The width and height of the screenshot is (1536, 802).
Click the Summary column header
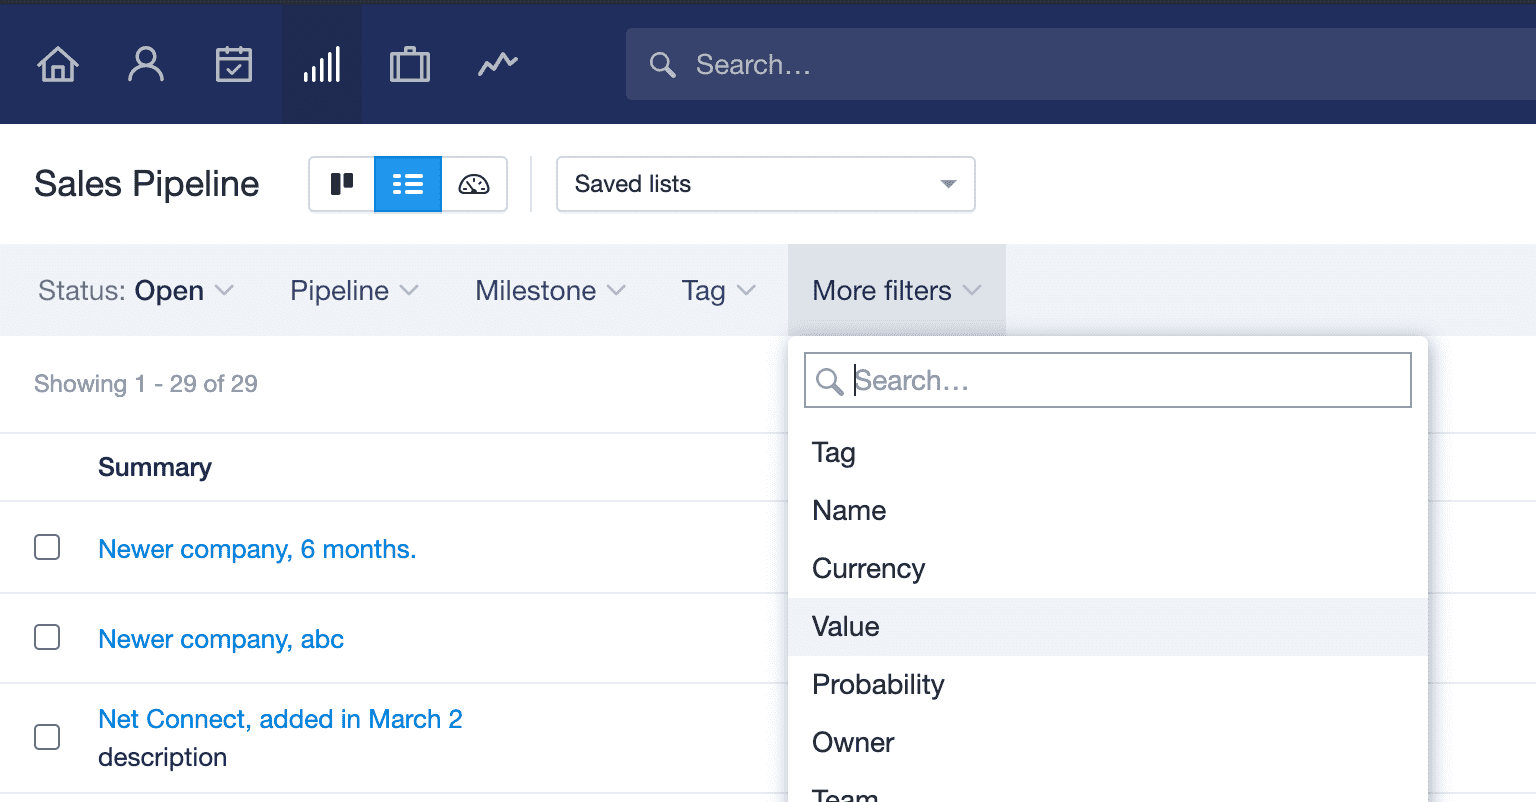point(155,467)
